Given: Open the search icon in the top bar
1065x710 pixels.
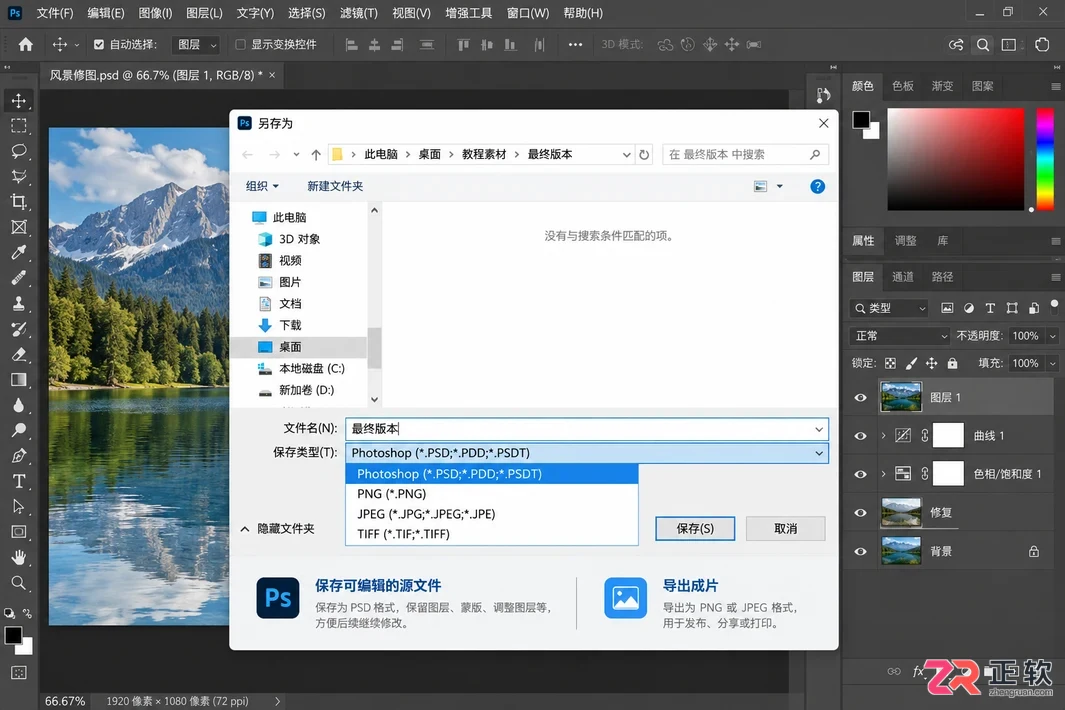Looking at the screenshot, I should tap(983, 45).
